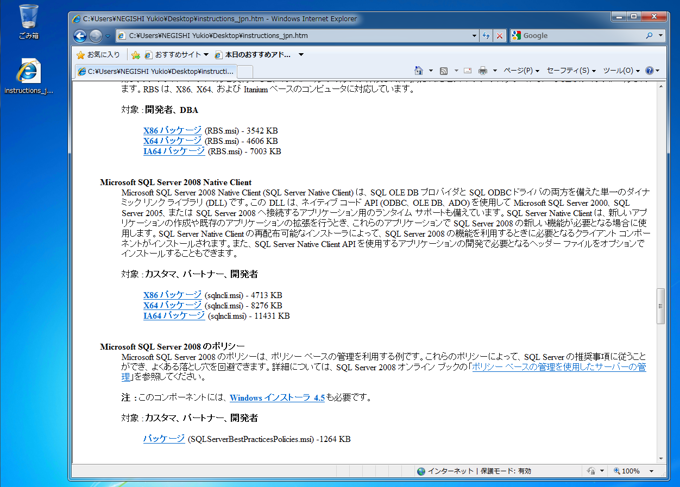Click the vertical scrollbar thumb
The height and width of the screenshot is (487, 680).
tap(660, 306)
